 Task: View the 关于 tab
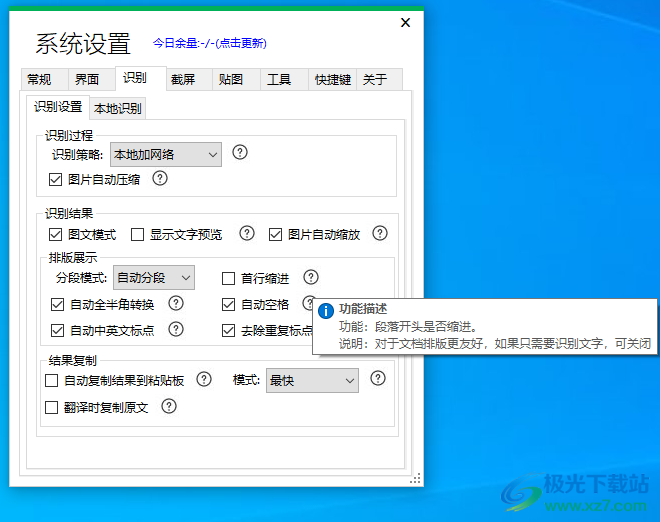tap(380, 79)
